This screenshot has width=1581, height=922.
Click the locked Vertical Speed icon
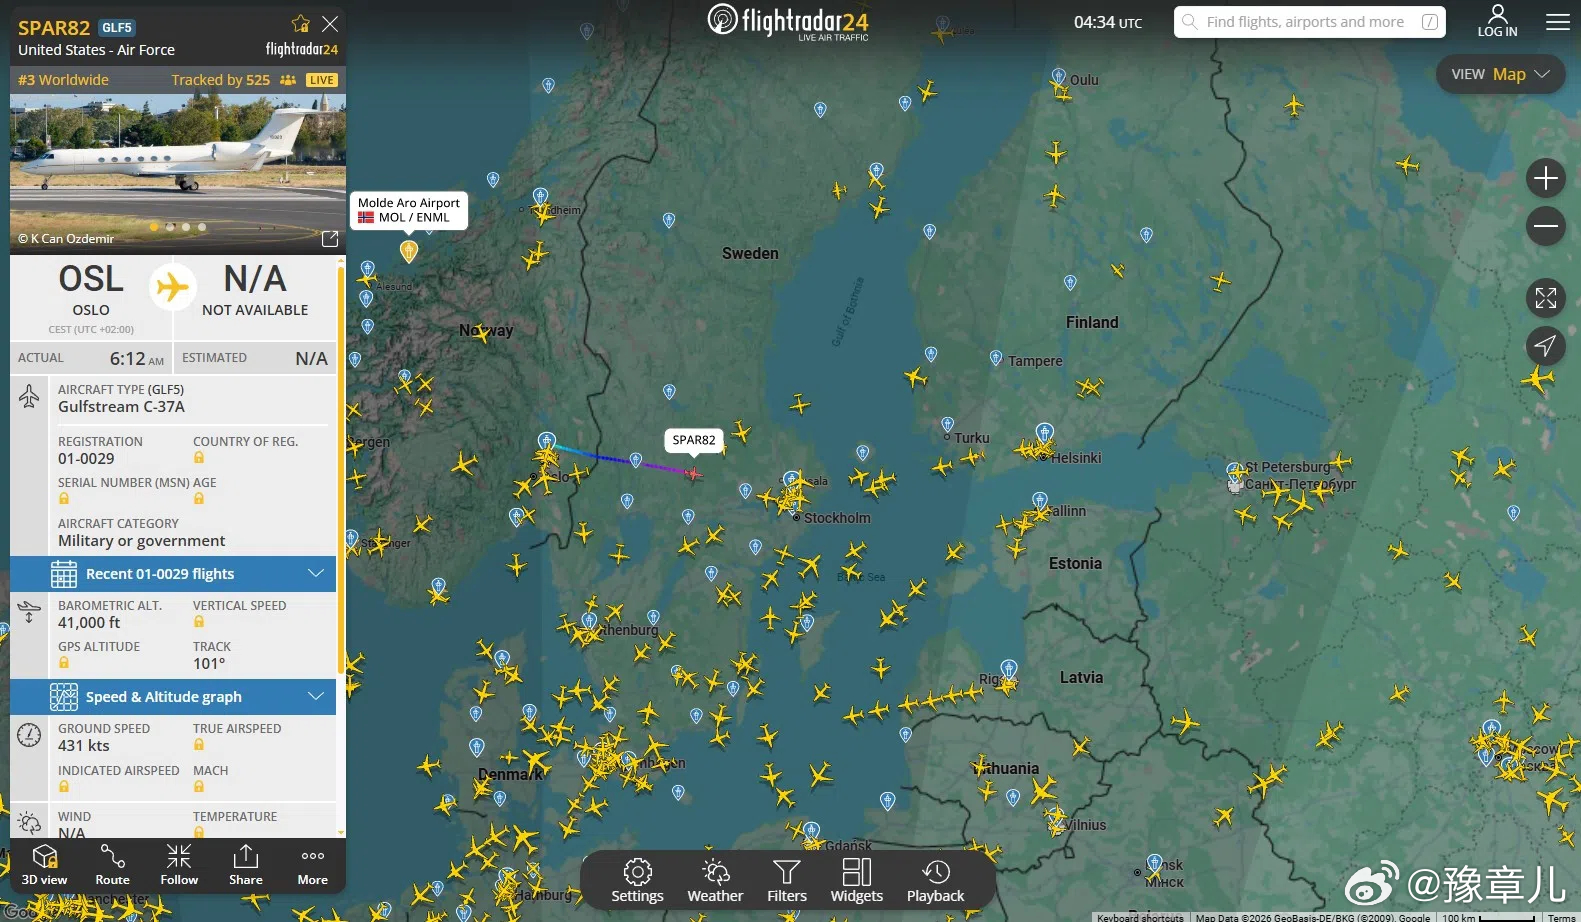[199, 622]
